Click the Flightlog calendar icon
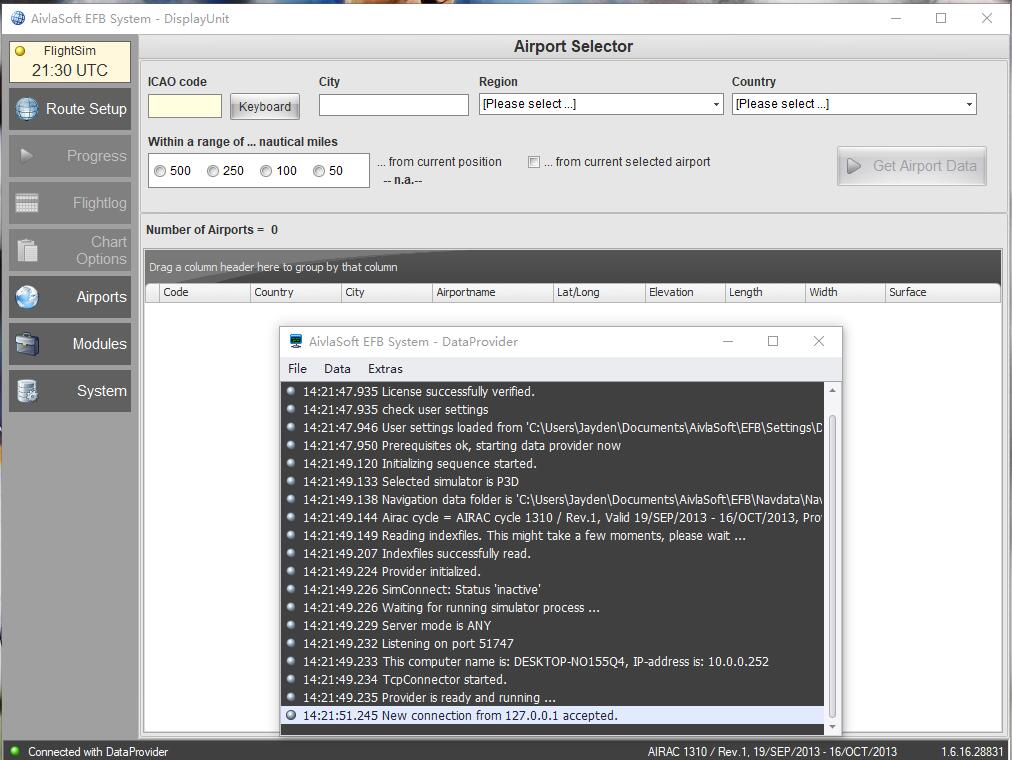 pos(27,203)
